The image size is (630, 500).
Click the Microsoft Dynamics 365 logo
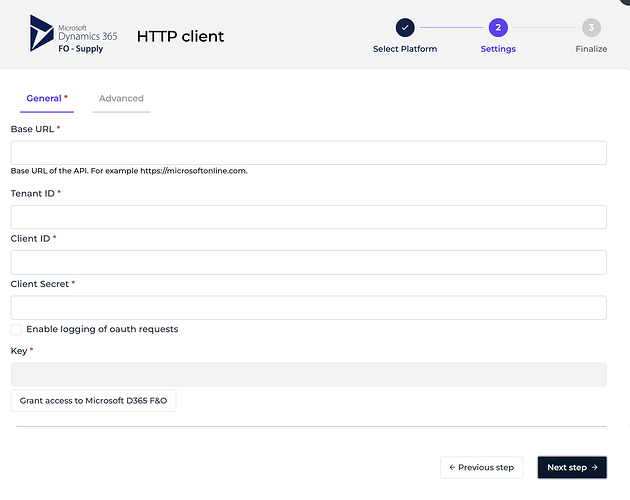point(74,34)
